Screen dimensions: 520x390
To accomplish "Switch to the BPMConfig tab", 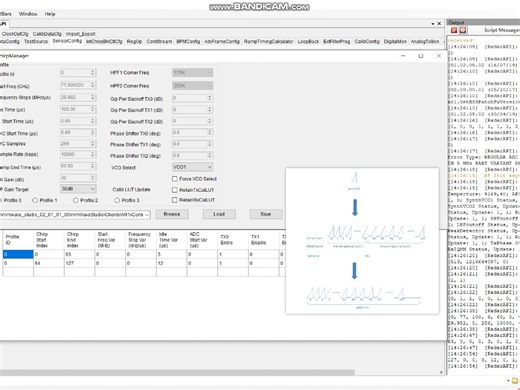I will tap(188, 42).
